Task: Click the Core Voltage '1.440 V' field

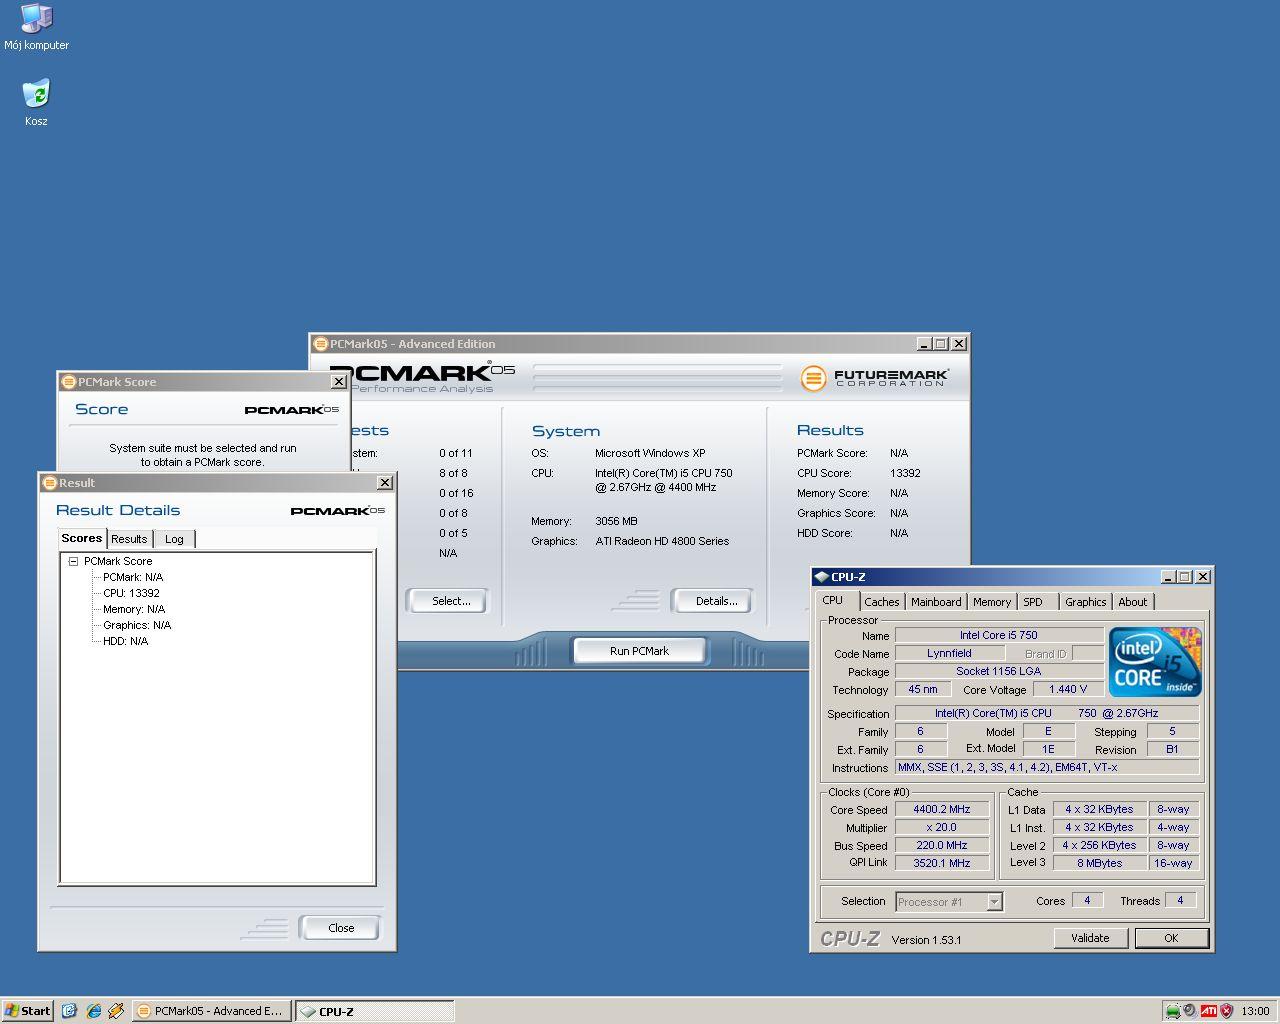Action: 1068,690
